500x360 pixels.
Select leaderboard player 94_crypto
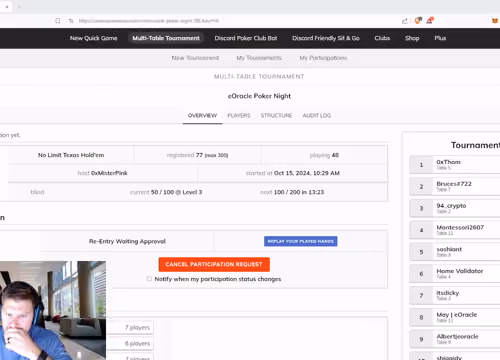(x=455, y=208)
